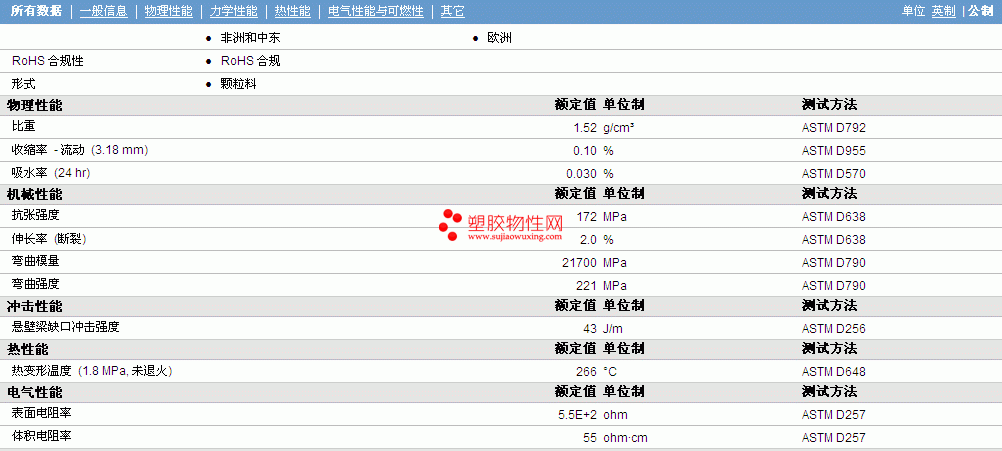Click the 欧洲 region entry

click(500, 38)
